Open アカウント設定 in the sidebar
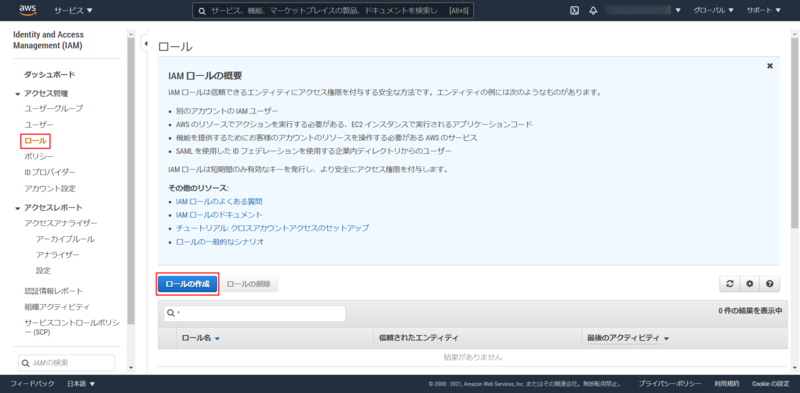The height and width of the screenshot is (393, 800). click(x=50, y=188)
